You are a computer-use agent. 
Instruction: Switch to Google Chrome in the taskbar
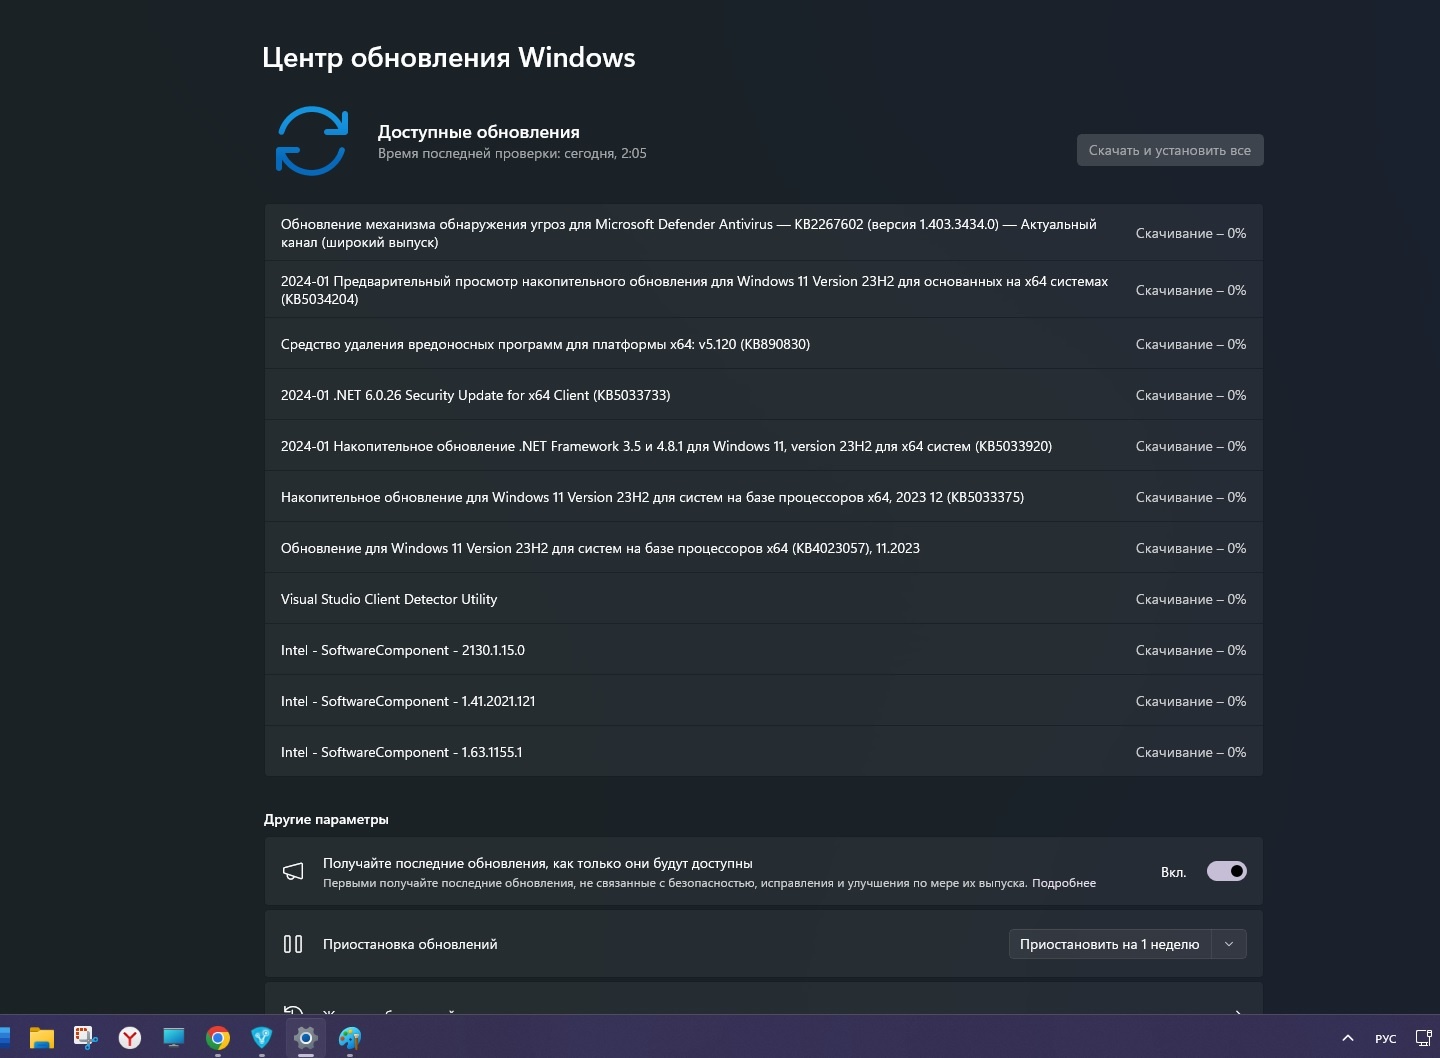point(218,1038)
